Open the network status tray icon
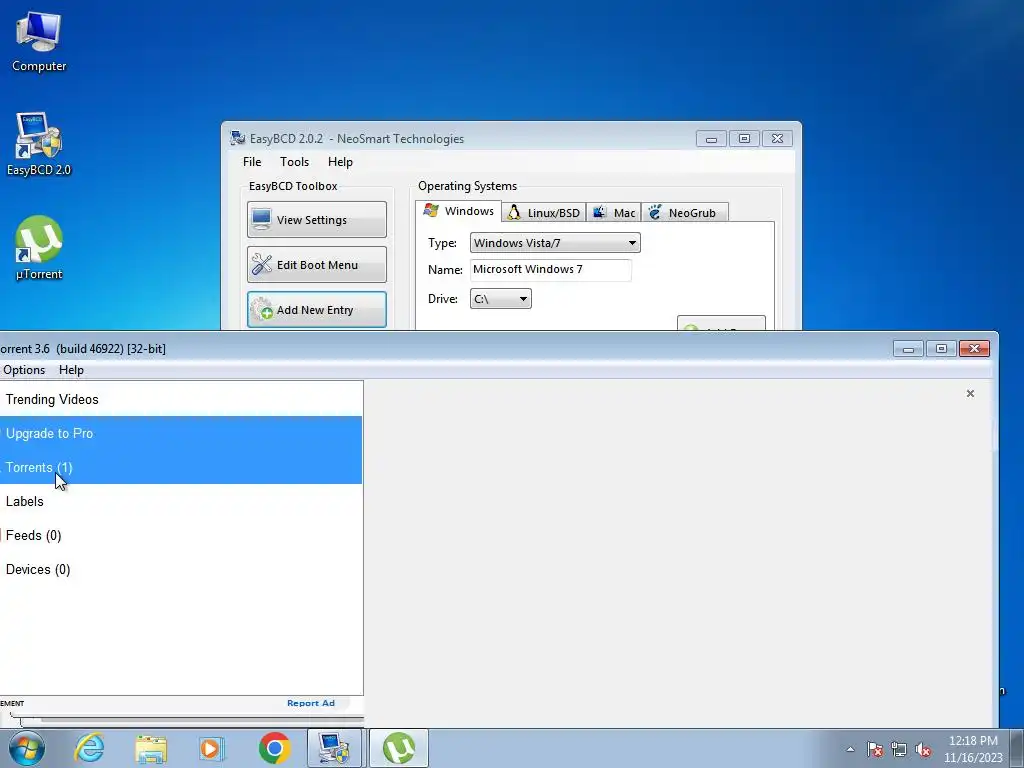1024x768 pixels. [x=899, y=749]
